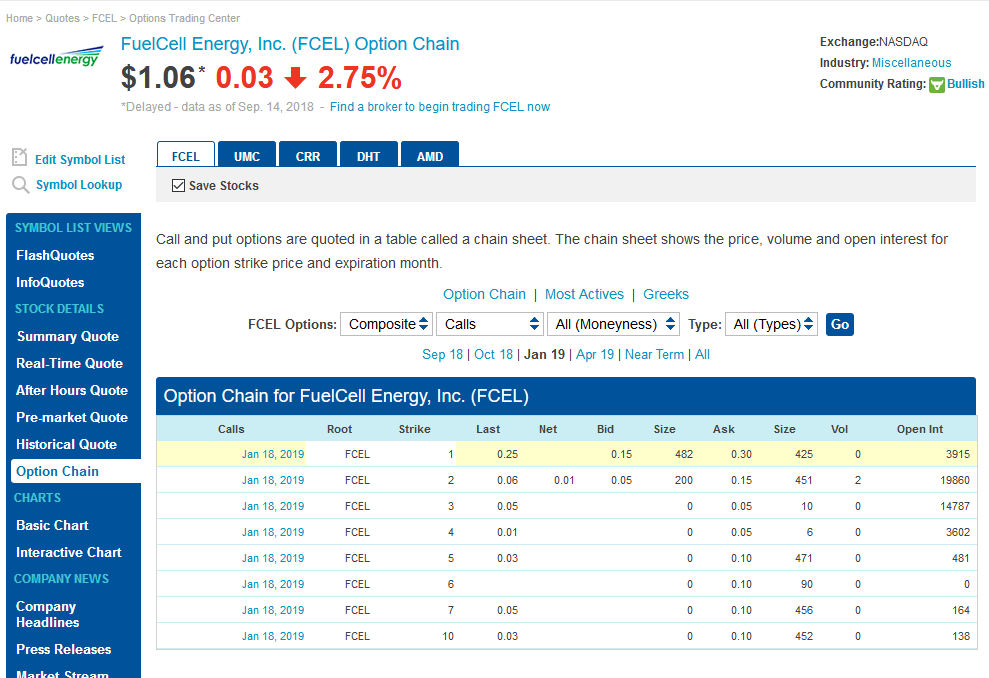Select the Sep 18 expiration

coord(442,354)
